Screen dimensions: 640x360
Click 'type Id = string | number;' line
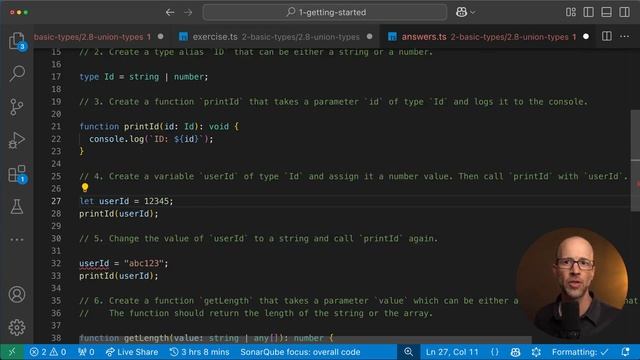(x=144, y=77)
